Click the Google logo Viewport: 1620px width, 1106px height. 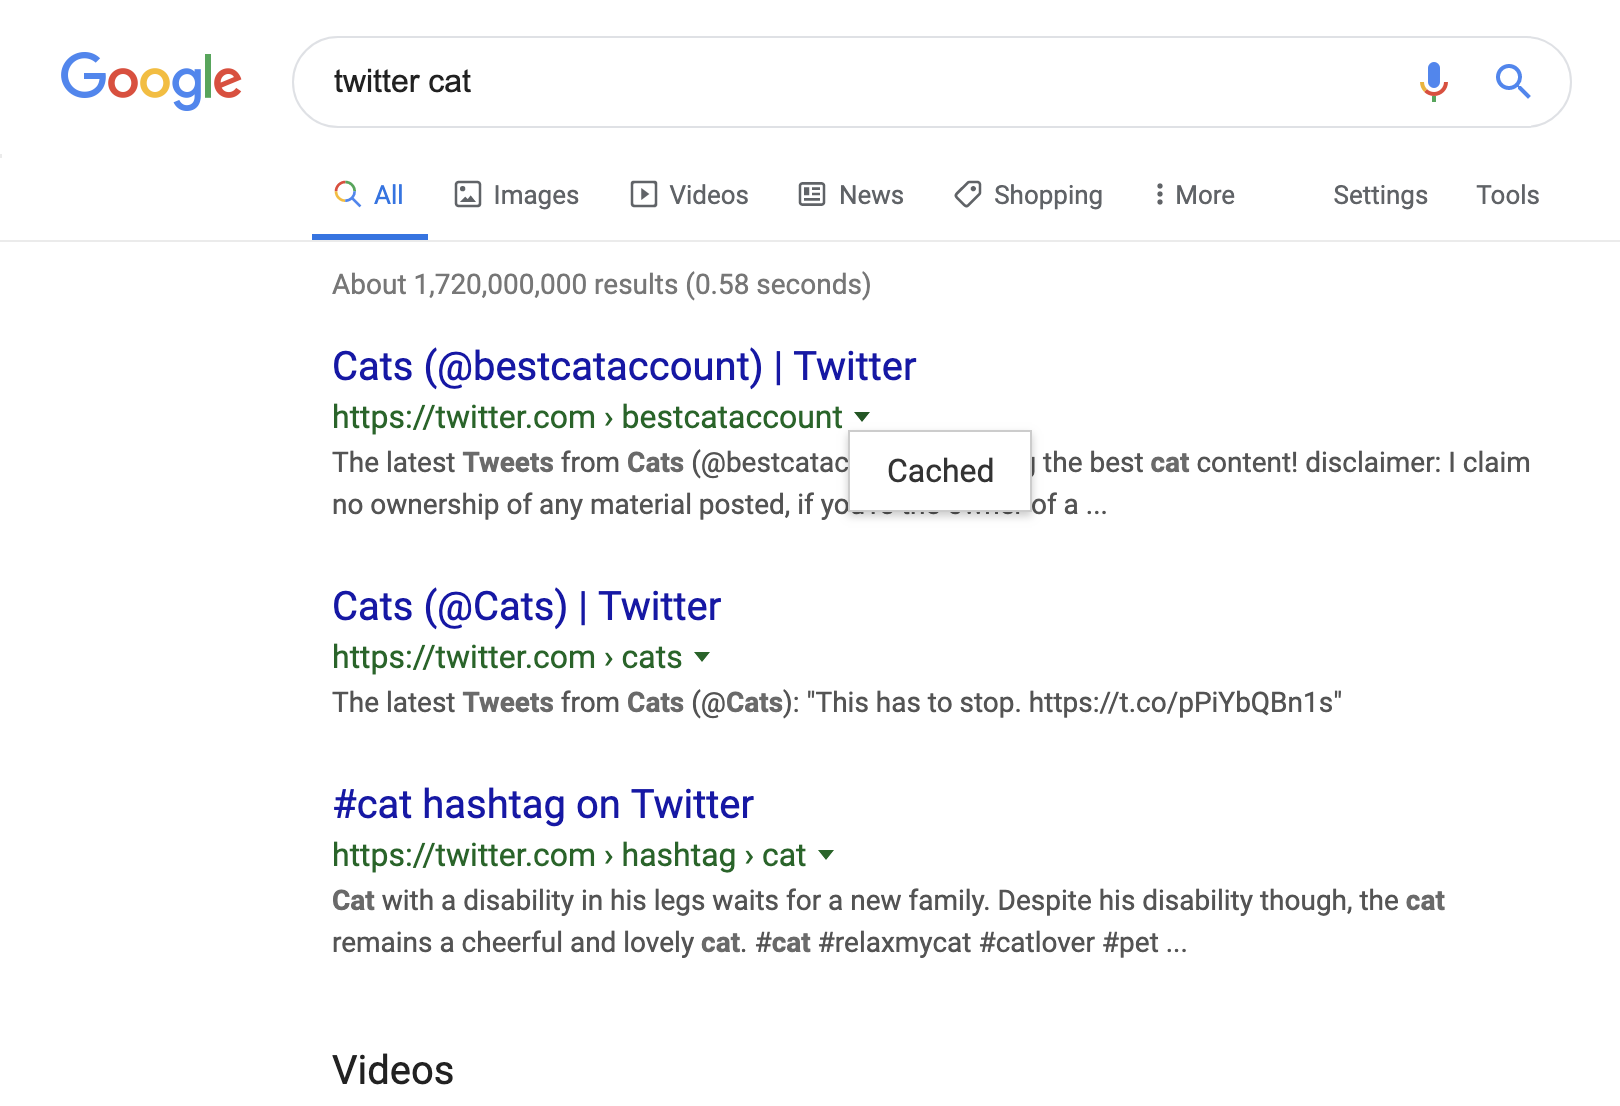click(151, 80)
